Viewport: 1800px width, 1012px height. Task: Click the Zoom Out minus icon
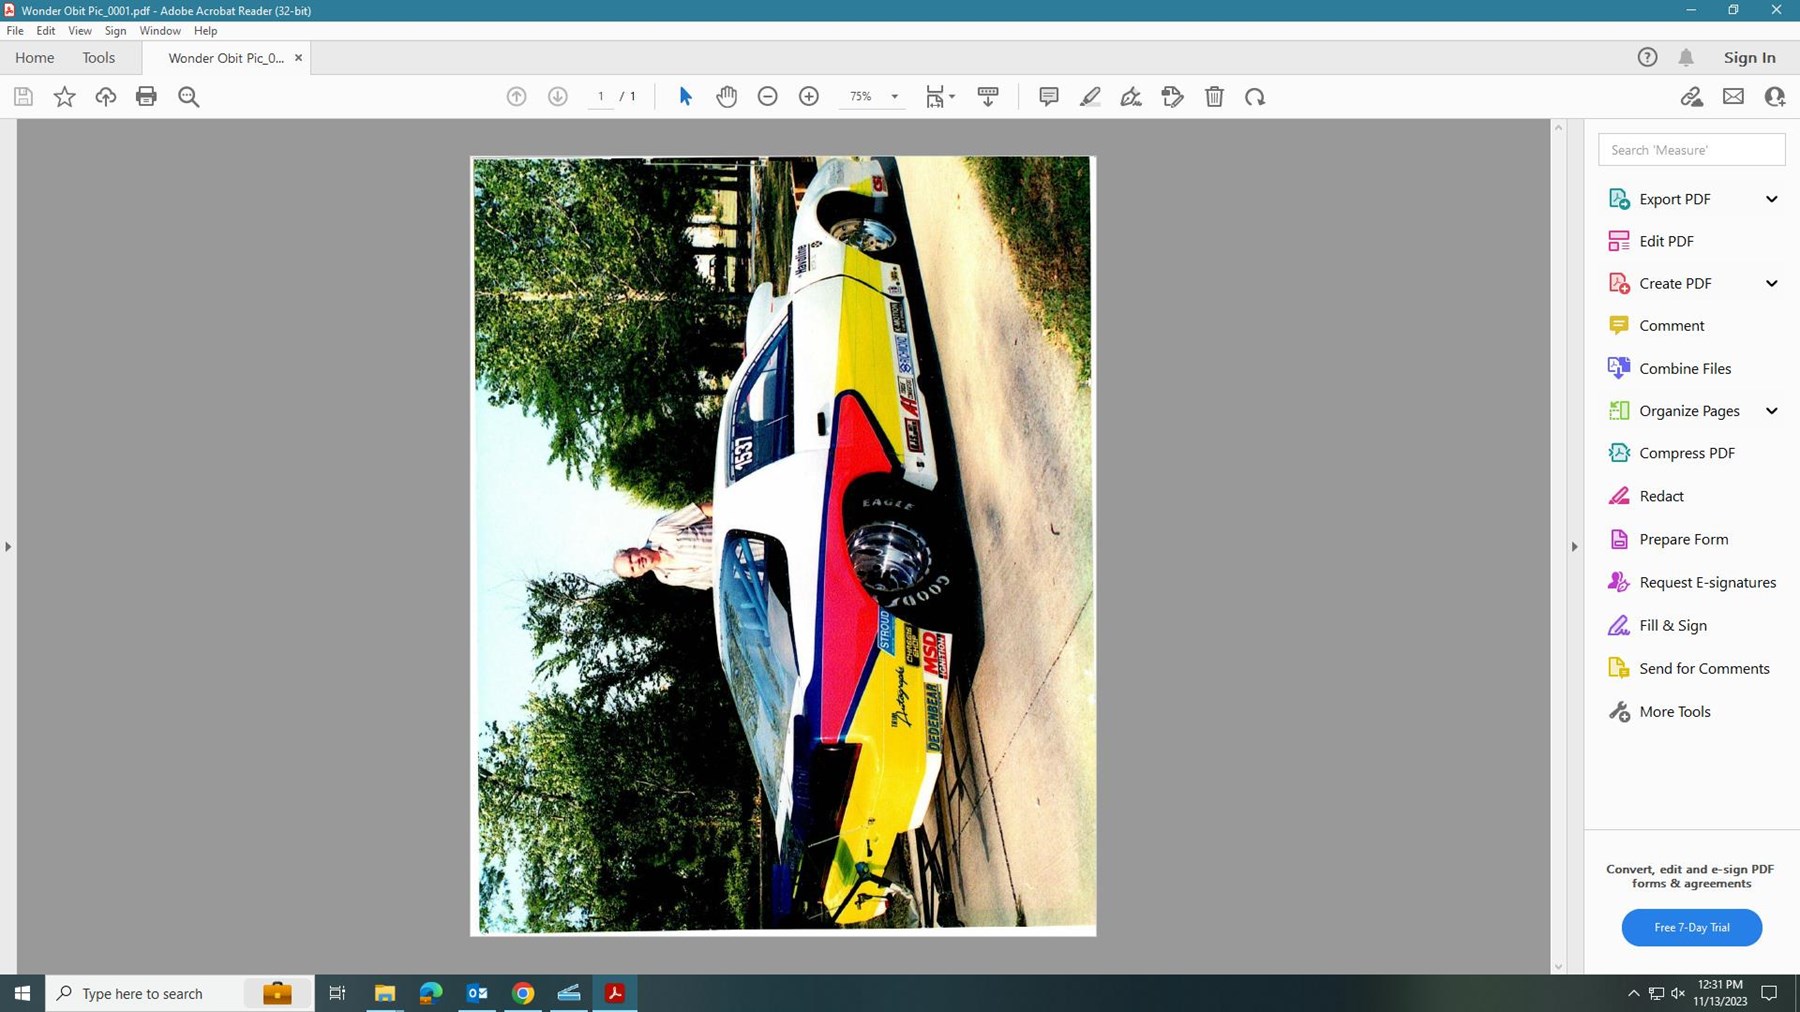coord(767,97)
